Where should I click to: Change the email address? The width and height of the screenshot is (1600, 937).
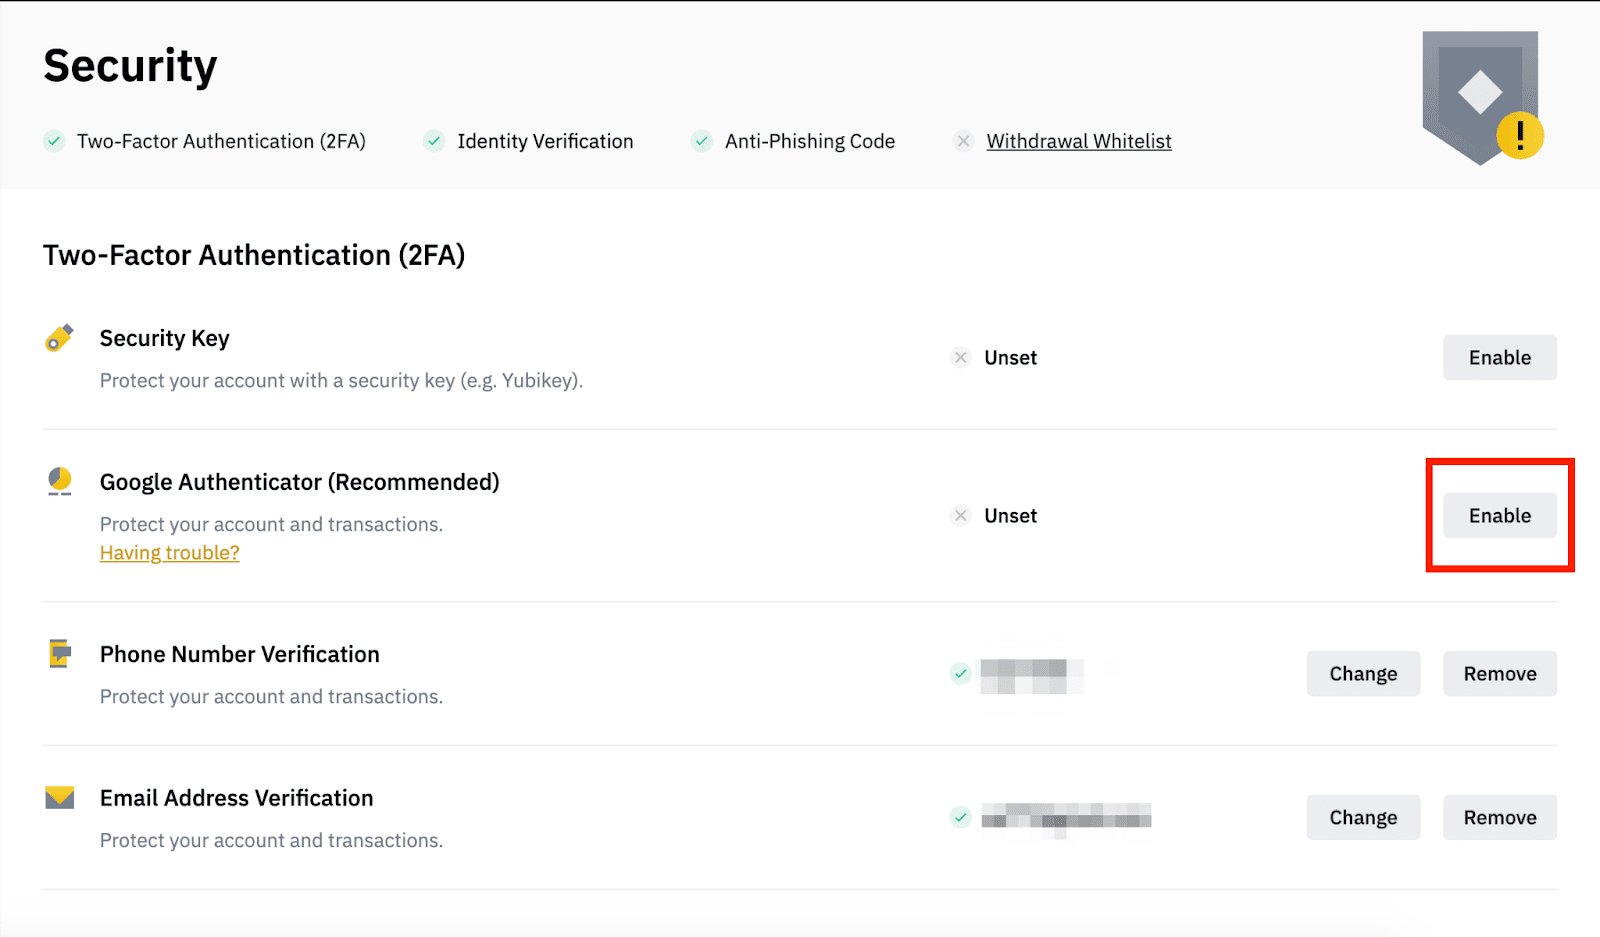tap(1363, 818)
